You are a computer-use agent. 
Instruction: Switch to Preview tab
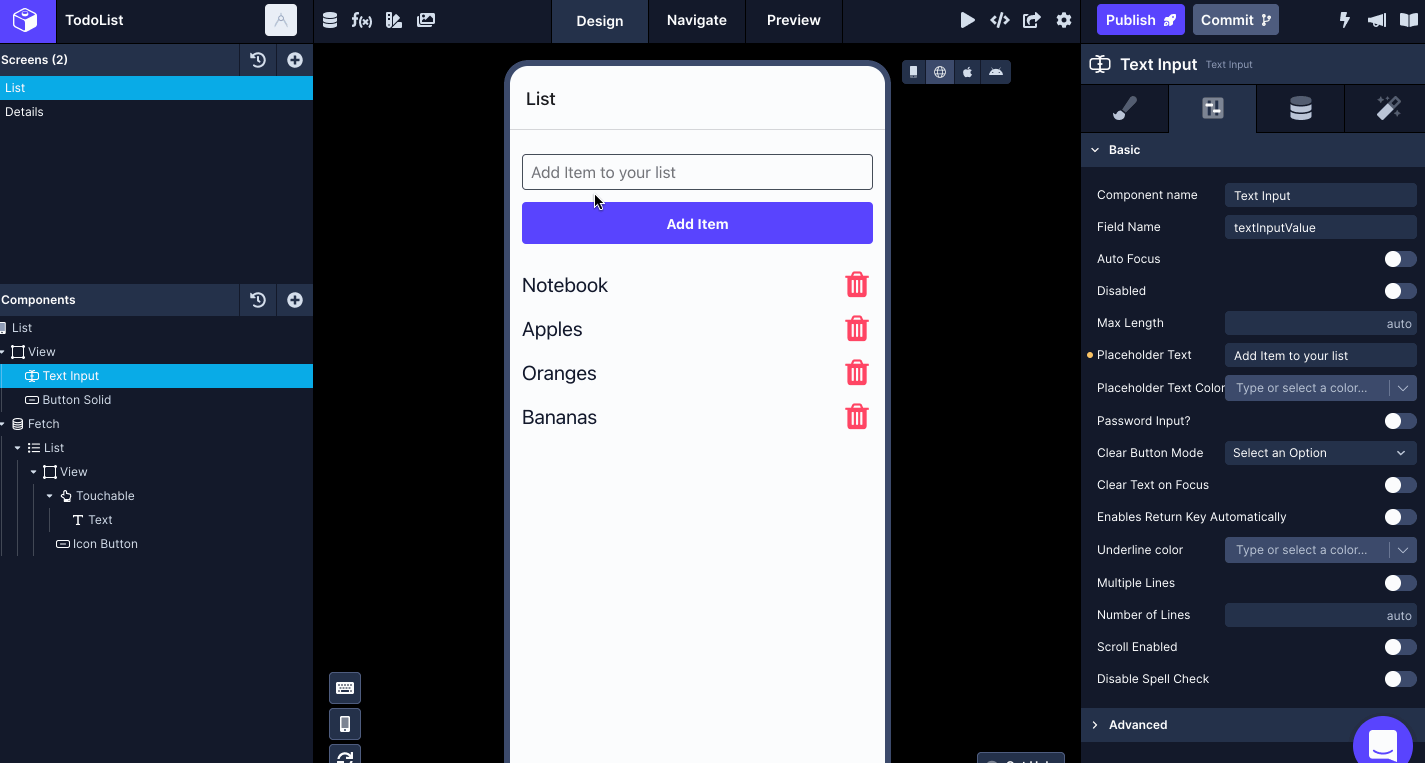click(794, 21)
